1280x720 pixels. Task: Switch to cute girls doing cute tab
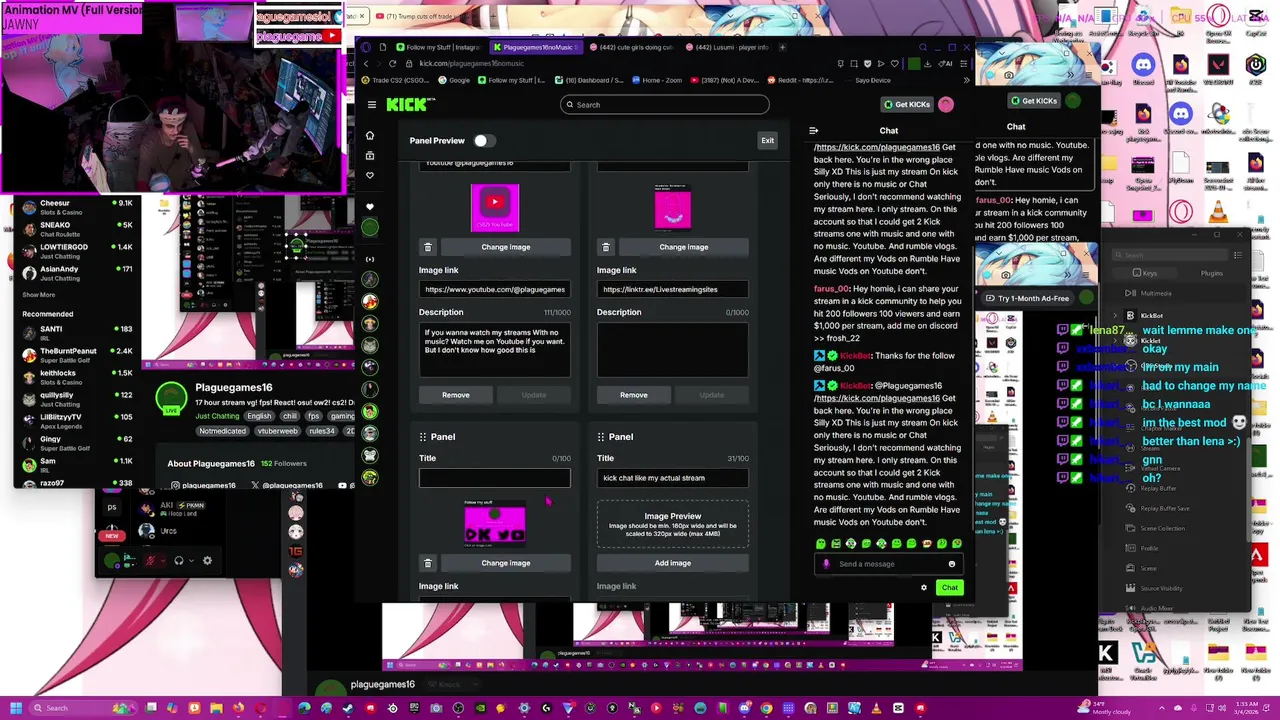[x=632, y=47]
